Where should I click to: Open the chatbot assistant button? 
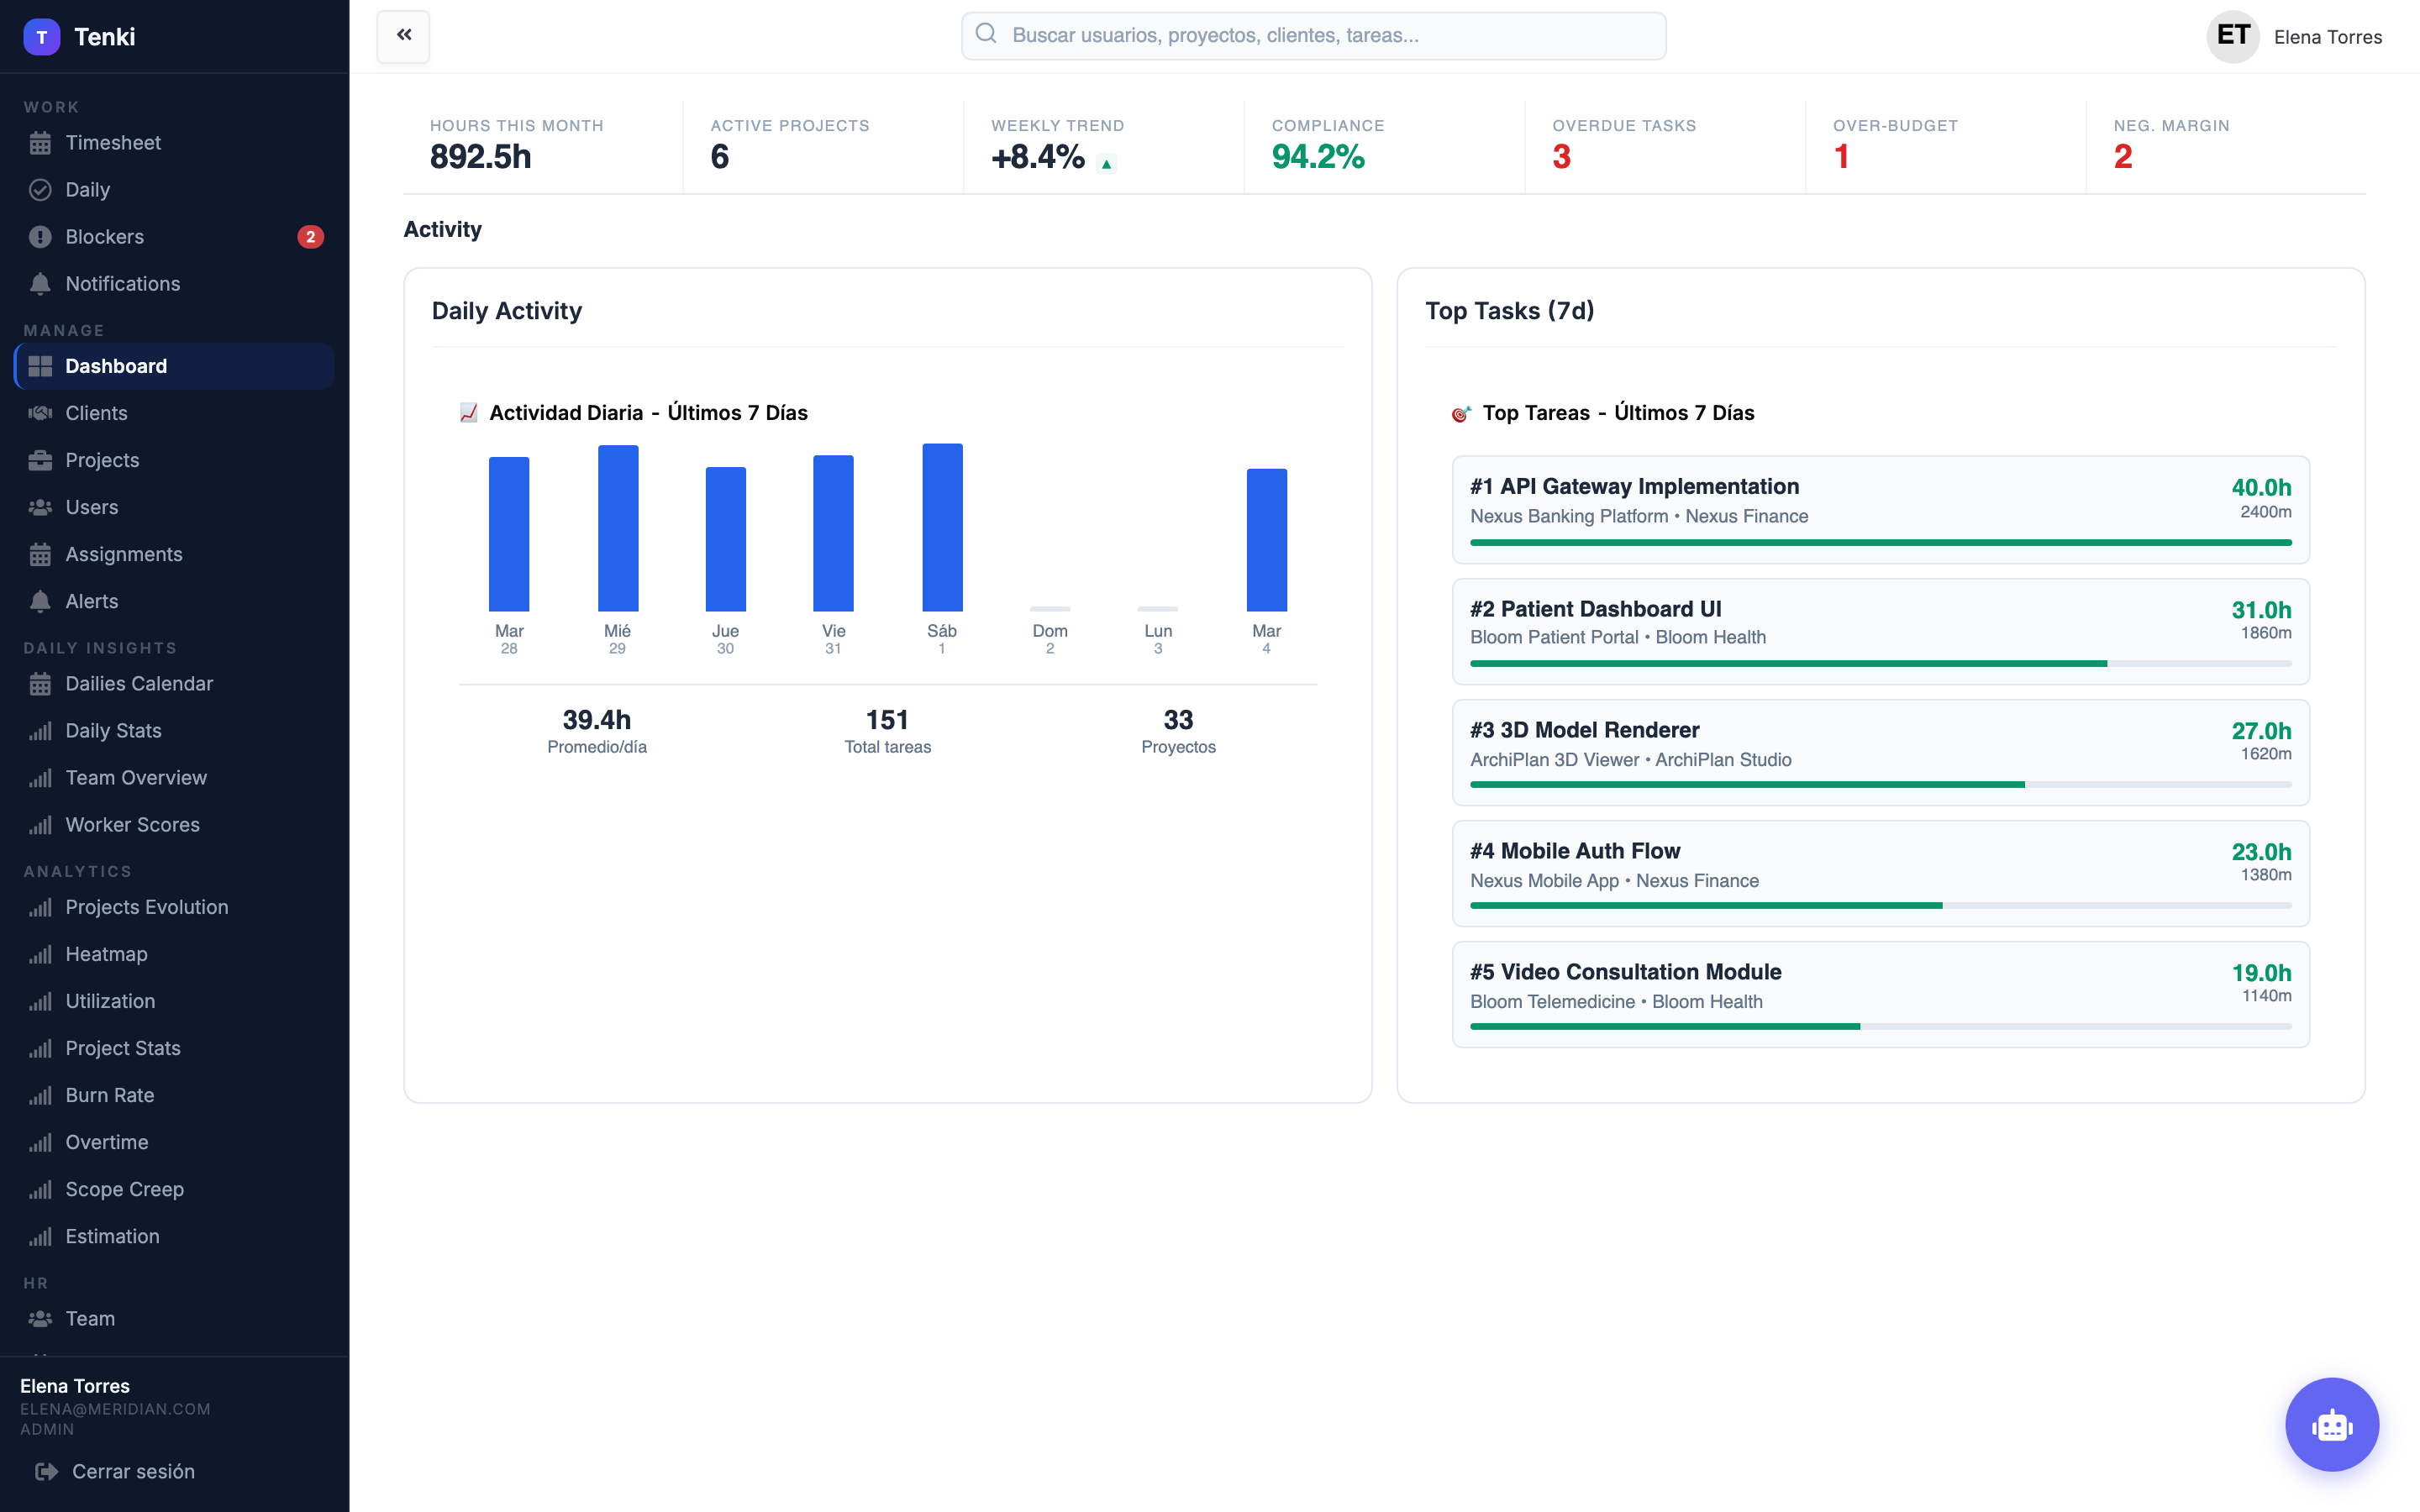click(2331, 1424)
